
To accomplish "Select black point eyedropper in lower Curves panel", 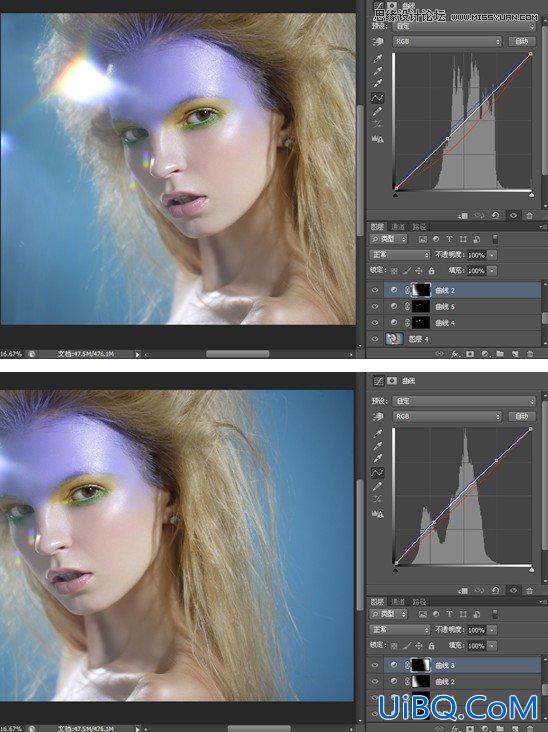I will pyautogui.click(x=377, y=433).
